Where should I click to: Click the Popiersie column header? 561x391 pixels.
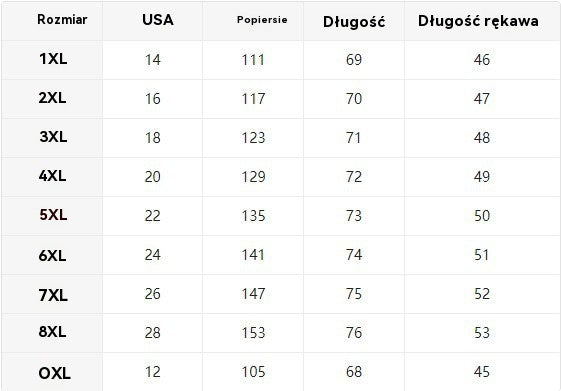point(262,20)
